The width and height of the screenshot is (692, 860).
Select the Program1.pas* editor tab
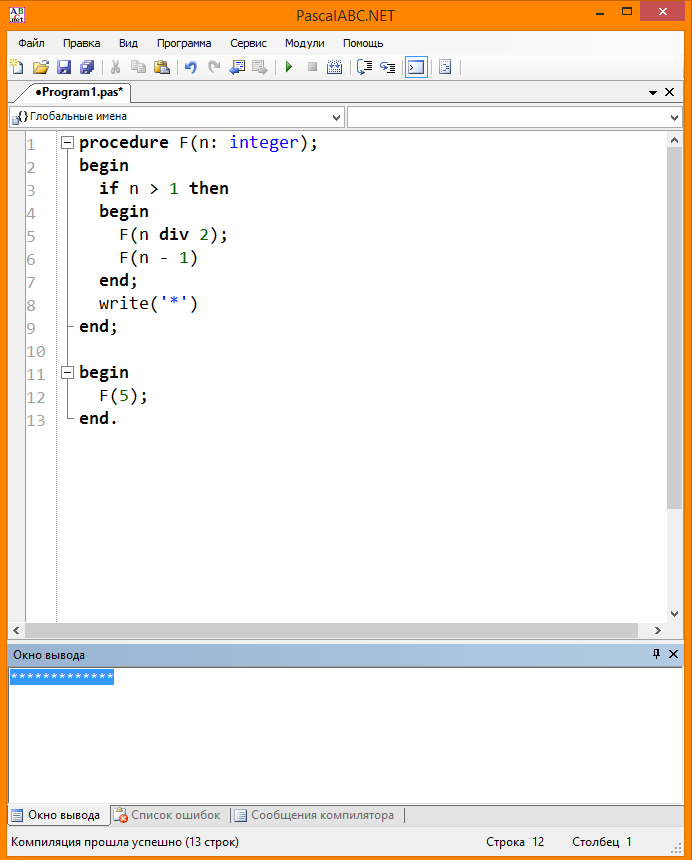(78, 92)
